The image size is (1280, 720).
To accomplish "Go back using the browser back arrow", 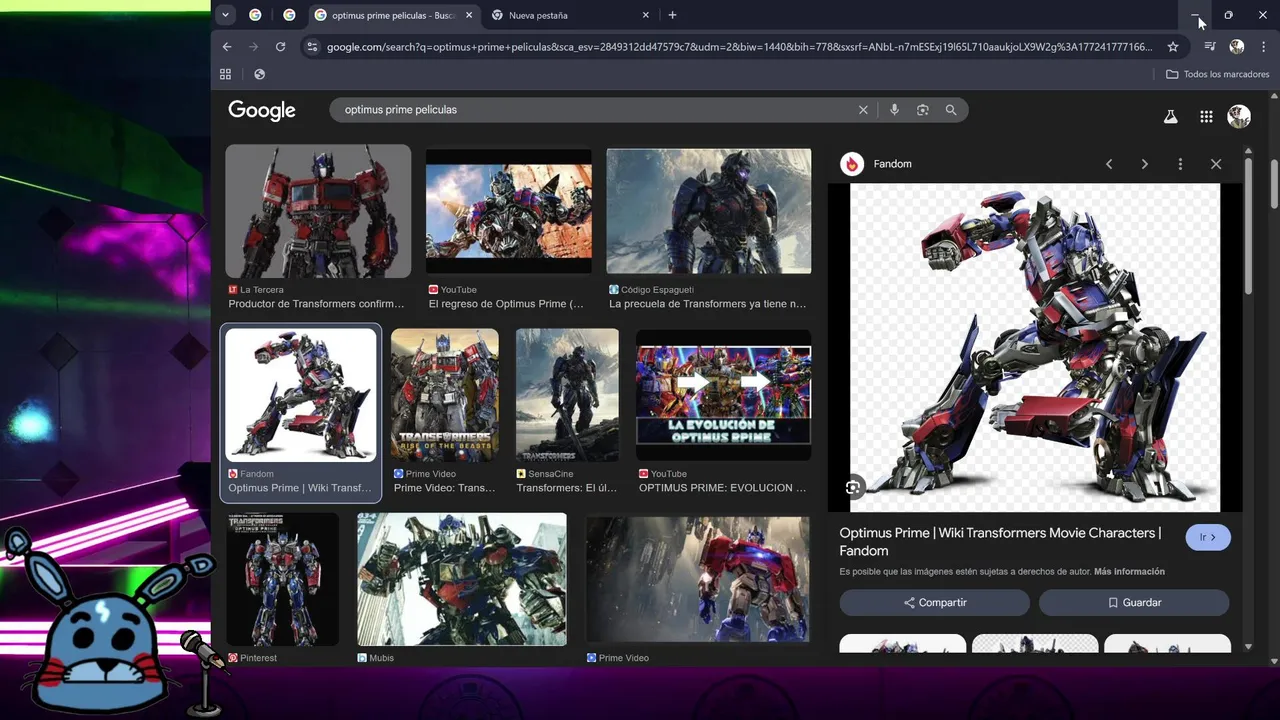I will [x=227, y=47].
